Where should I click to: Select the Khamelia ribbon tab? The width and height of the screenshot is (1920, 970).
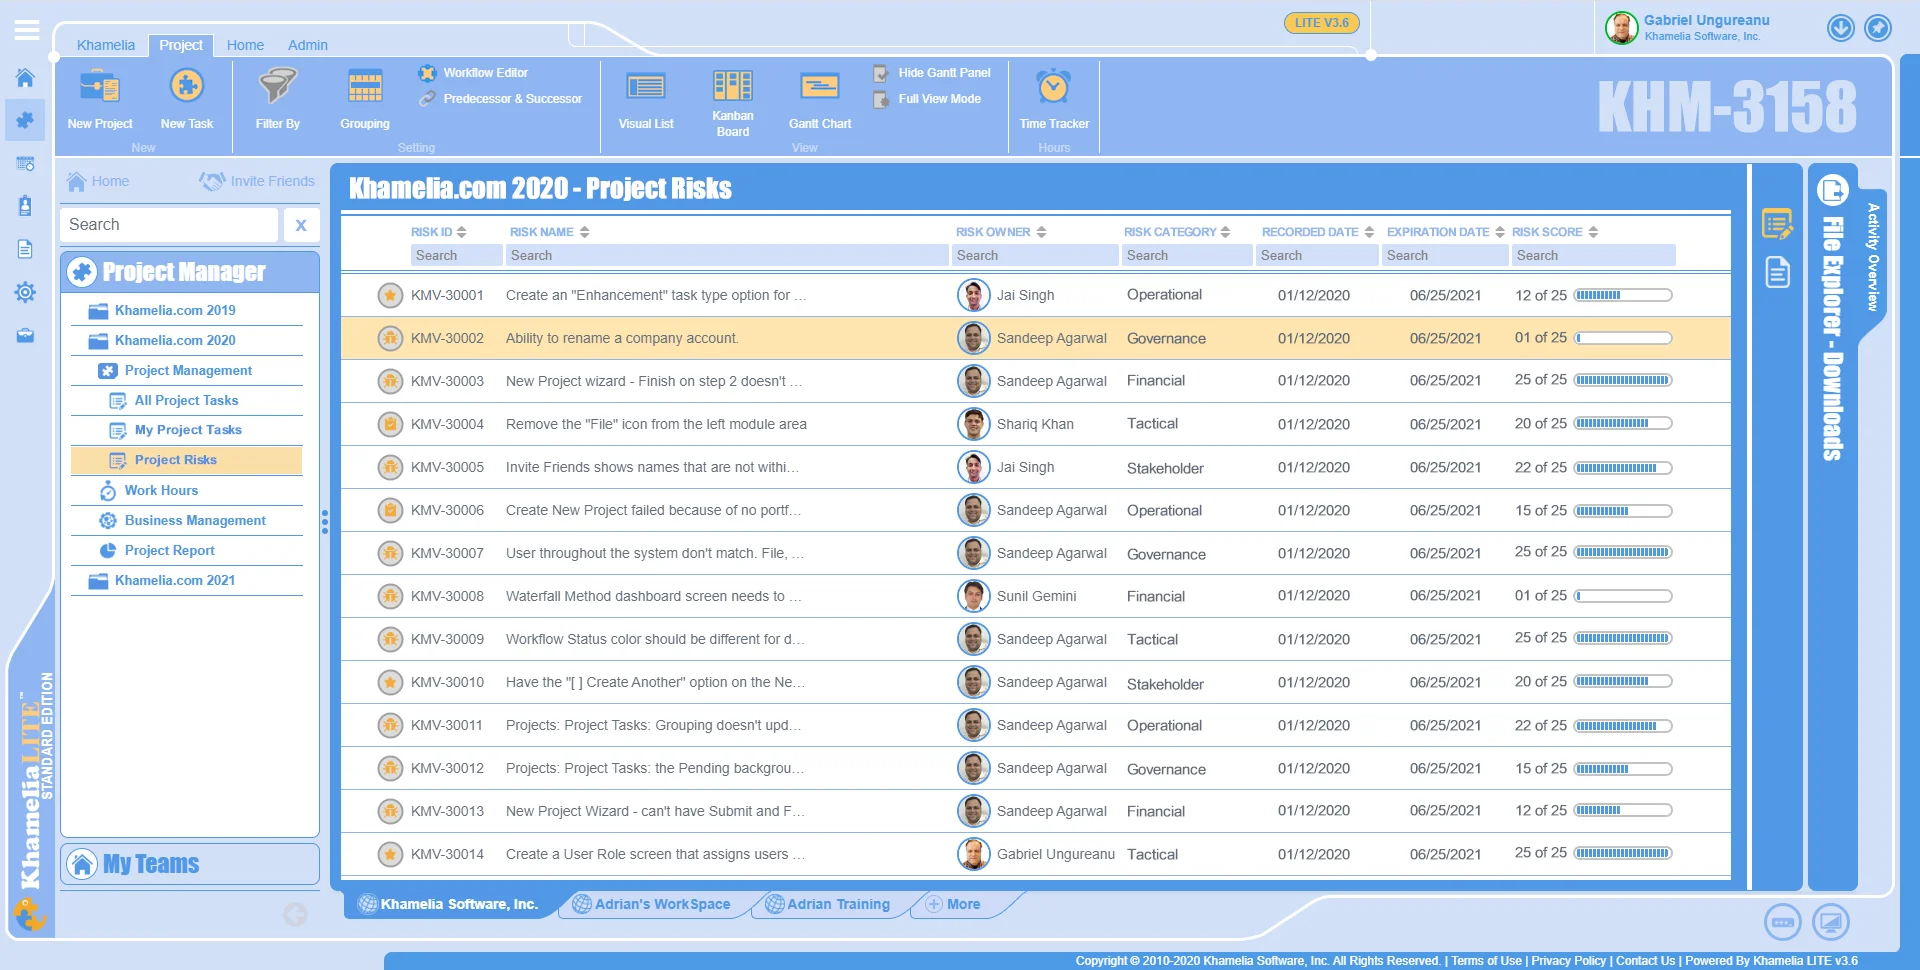point(106,45)
